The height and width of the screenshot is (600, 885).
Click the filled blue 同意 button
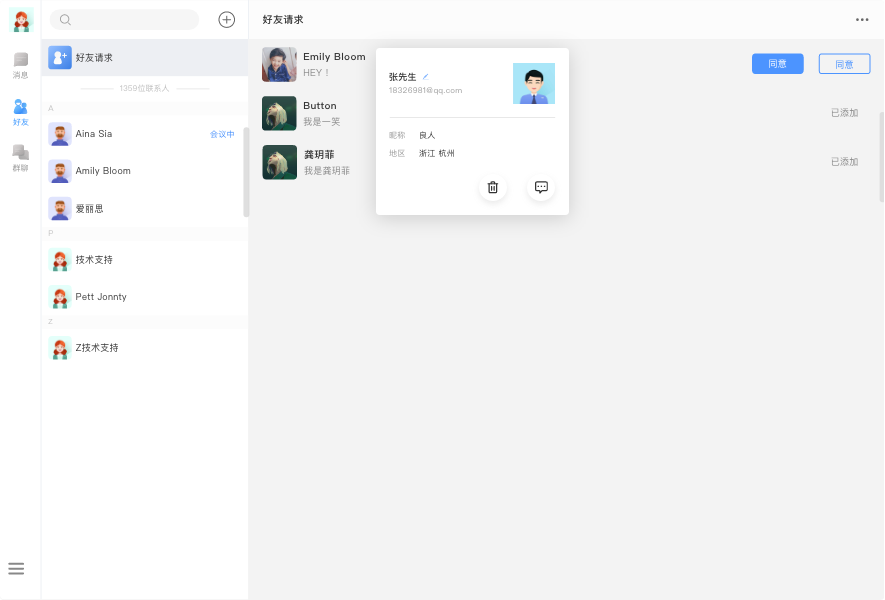pos(777,64)
